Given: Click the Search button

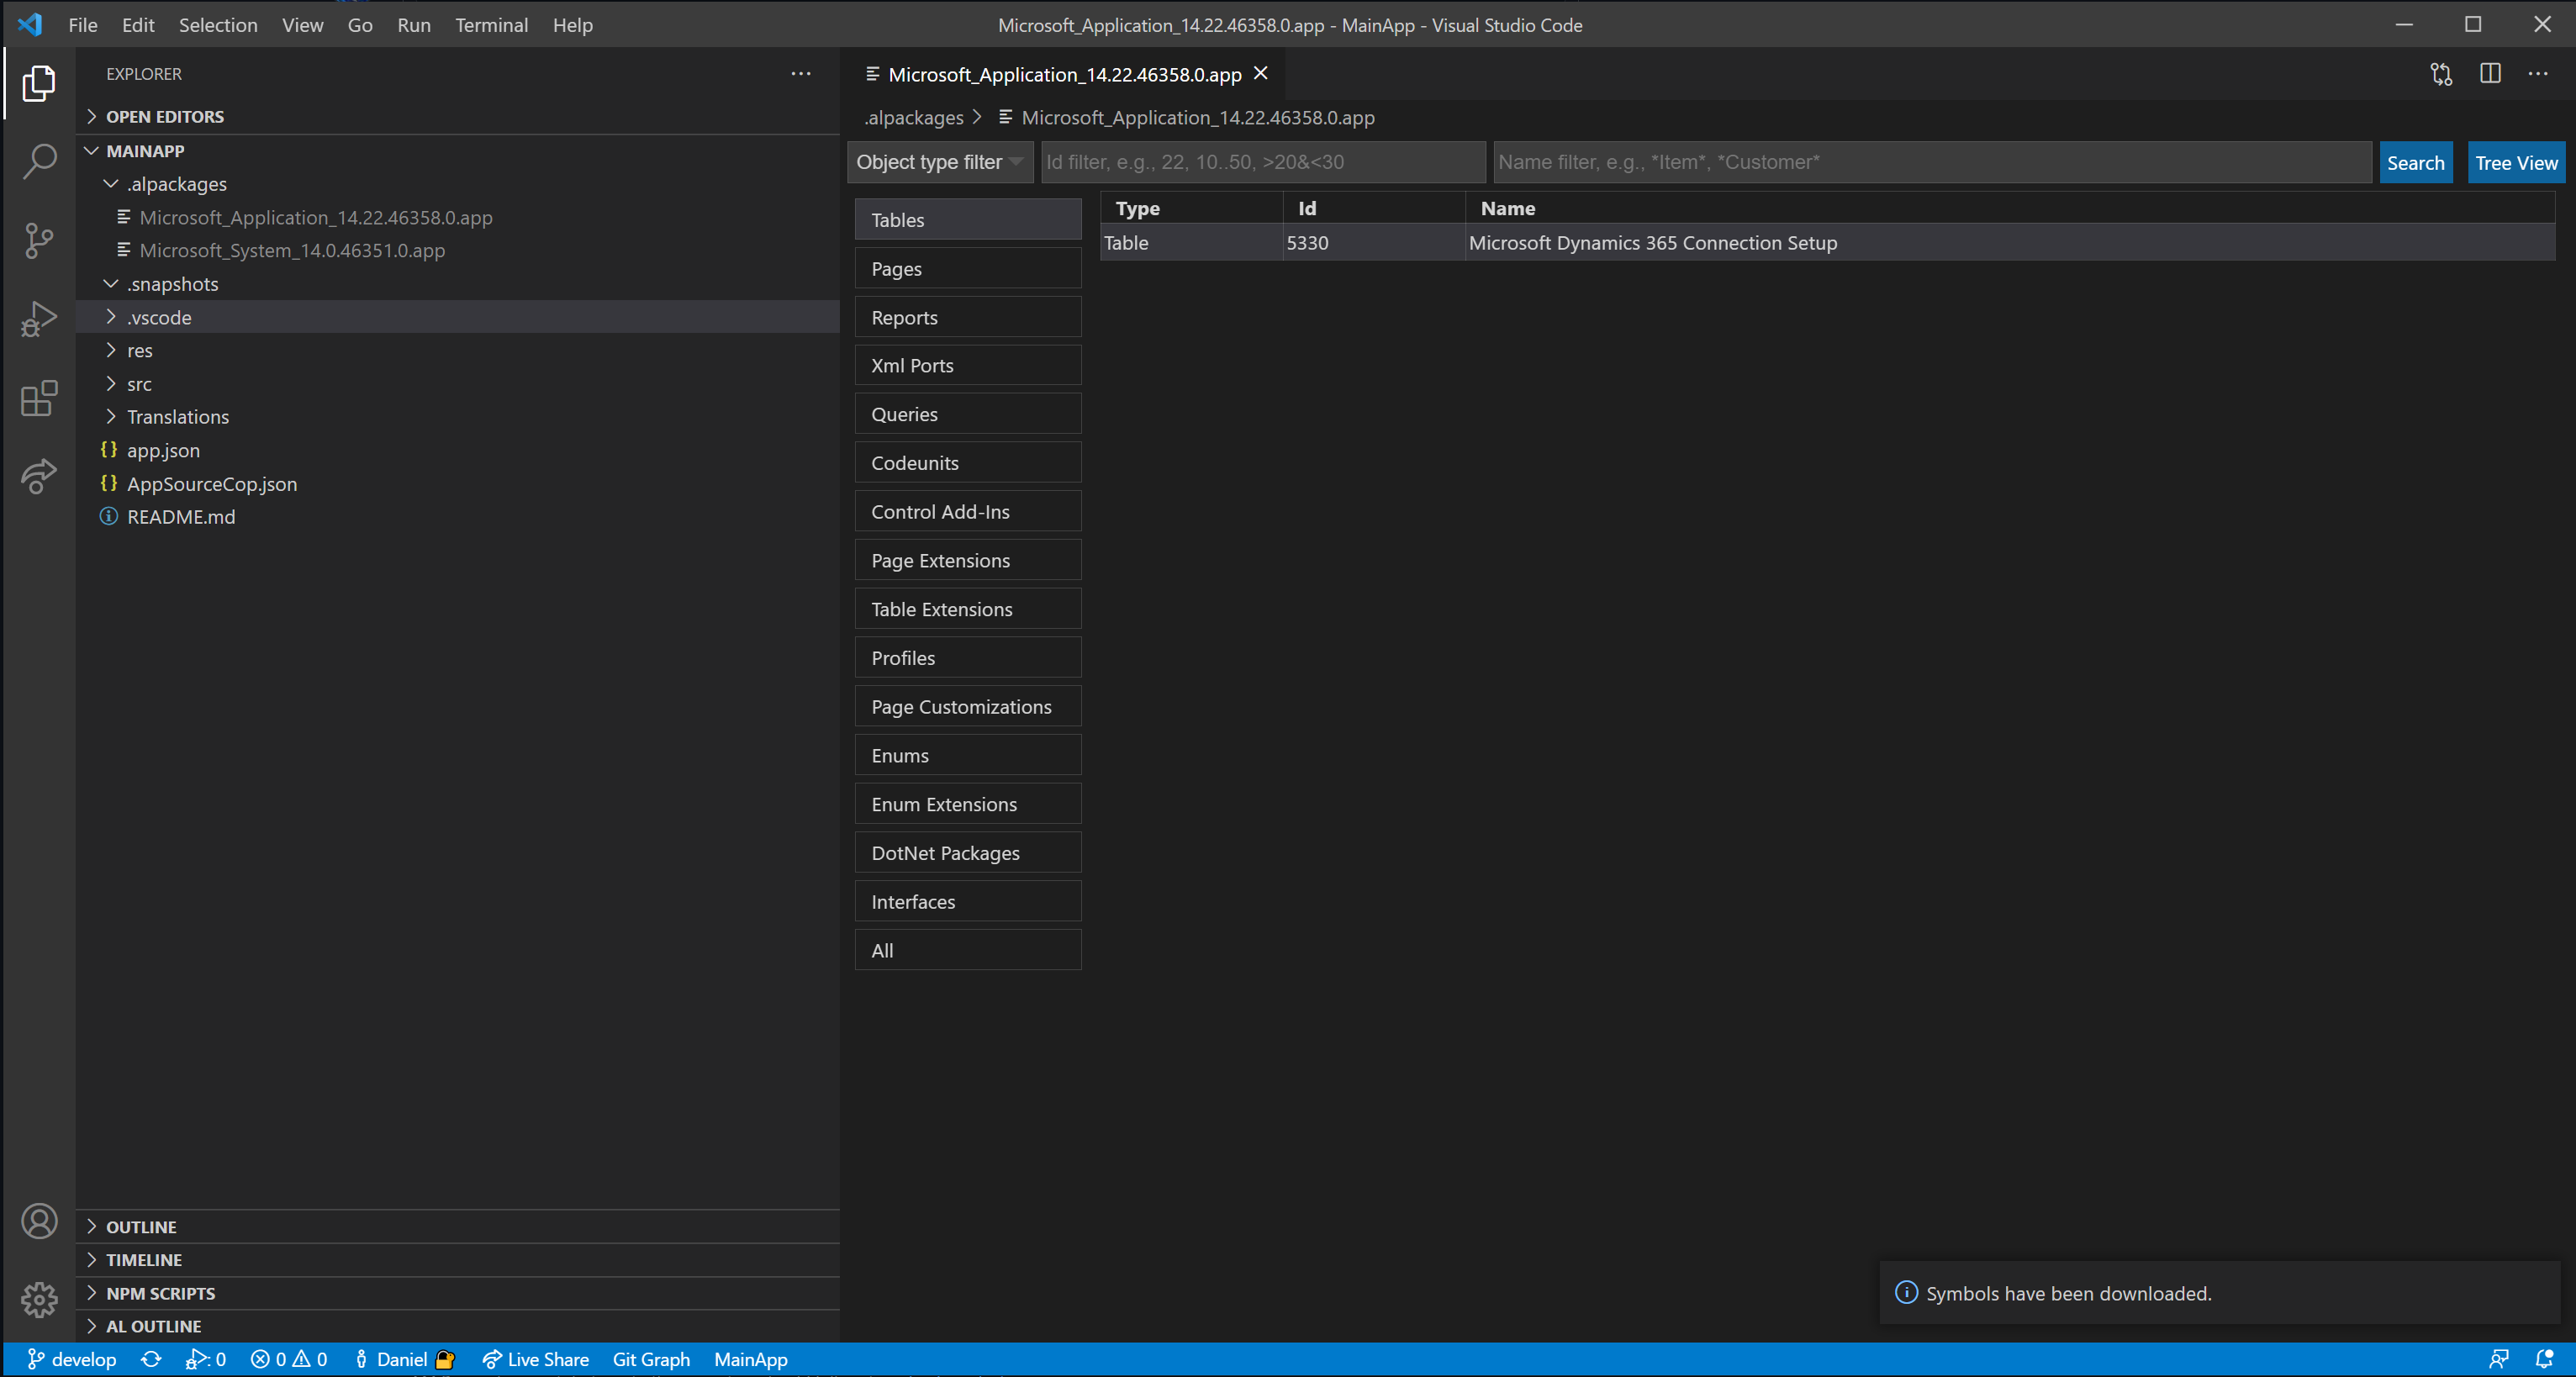Looking at the screenshot, I should click(x=2415, y=162).
